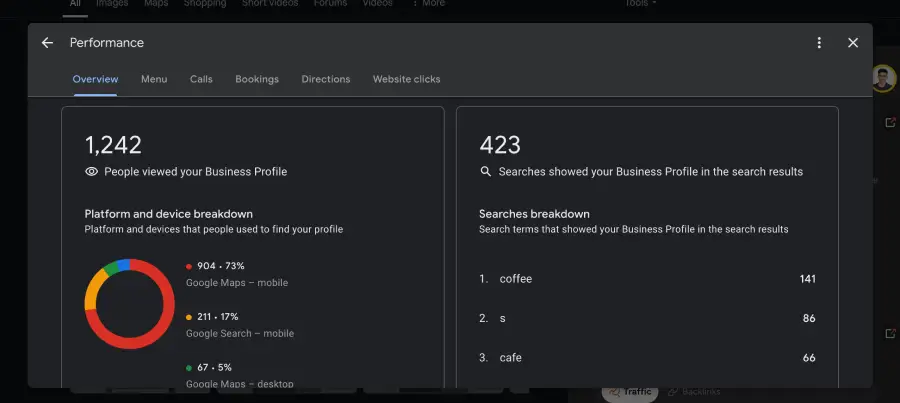Click the magnifier icon beside Searches showed

point(486,172)
